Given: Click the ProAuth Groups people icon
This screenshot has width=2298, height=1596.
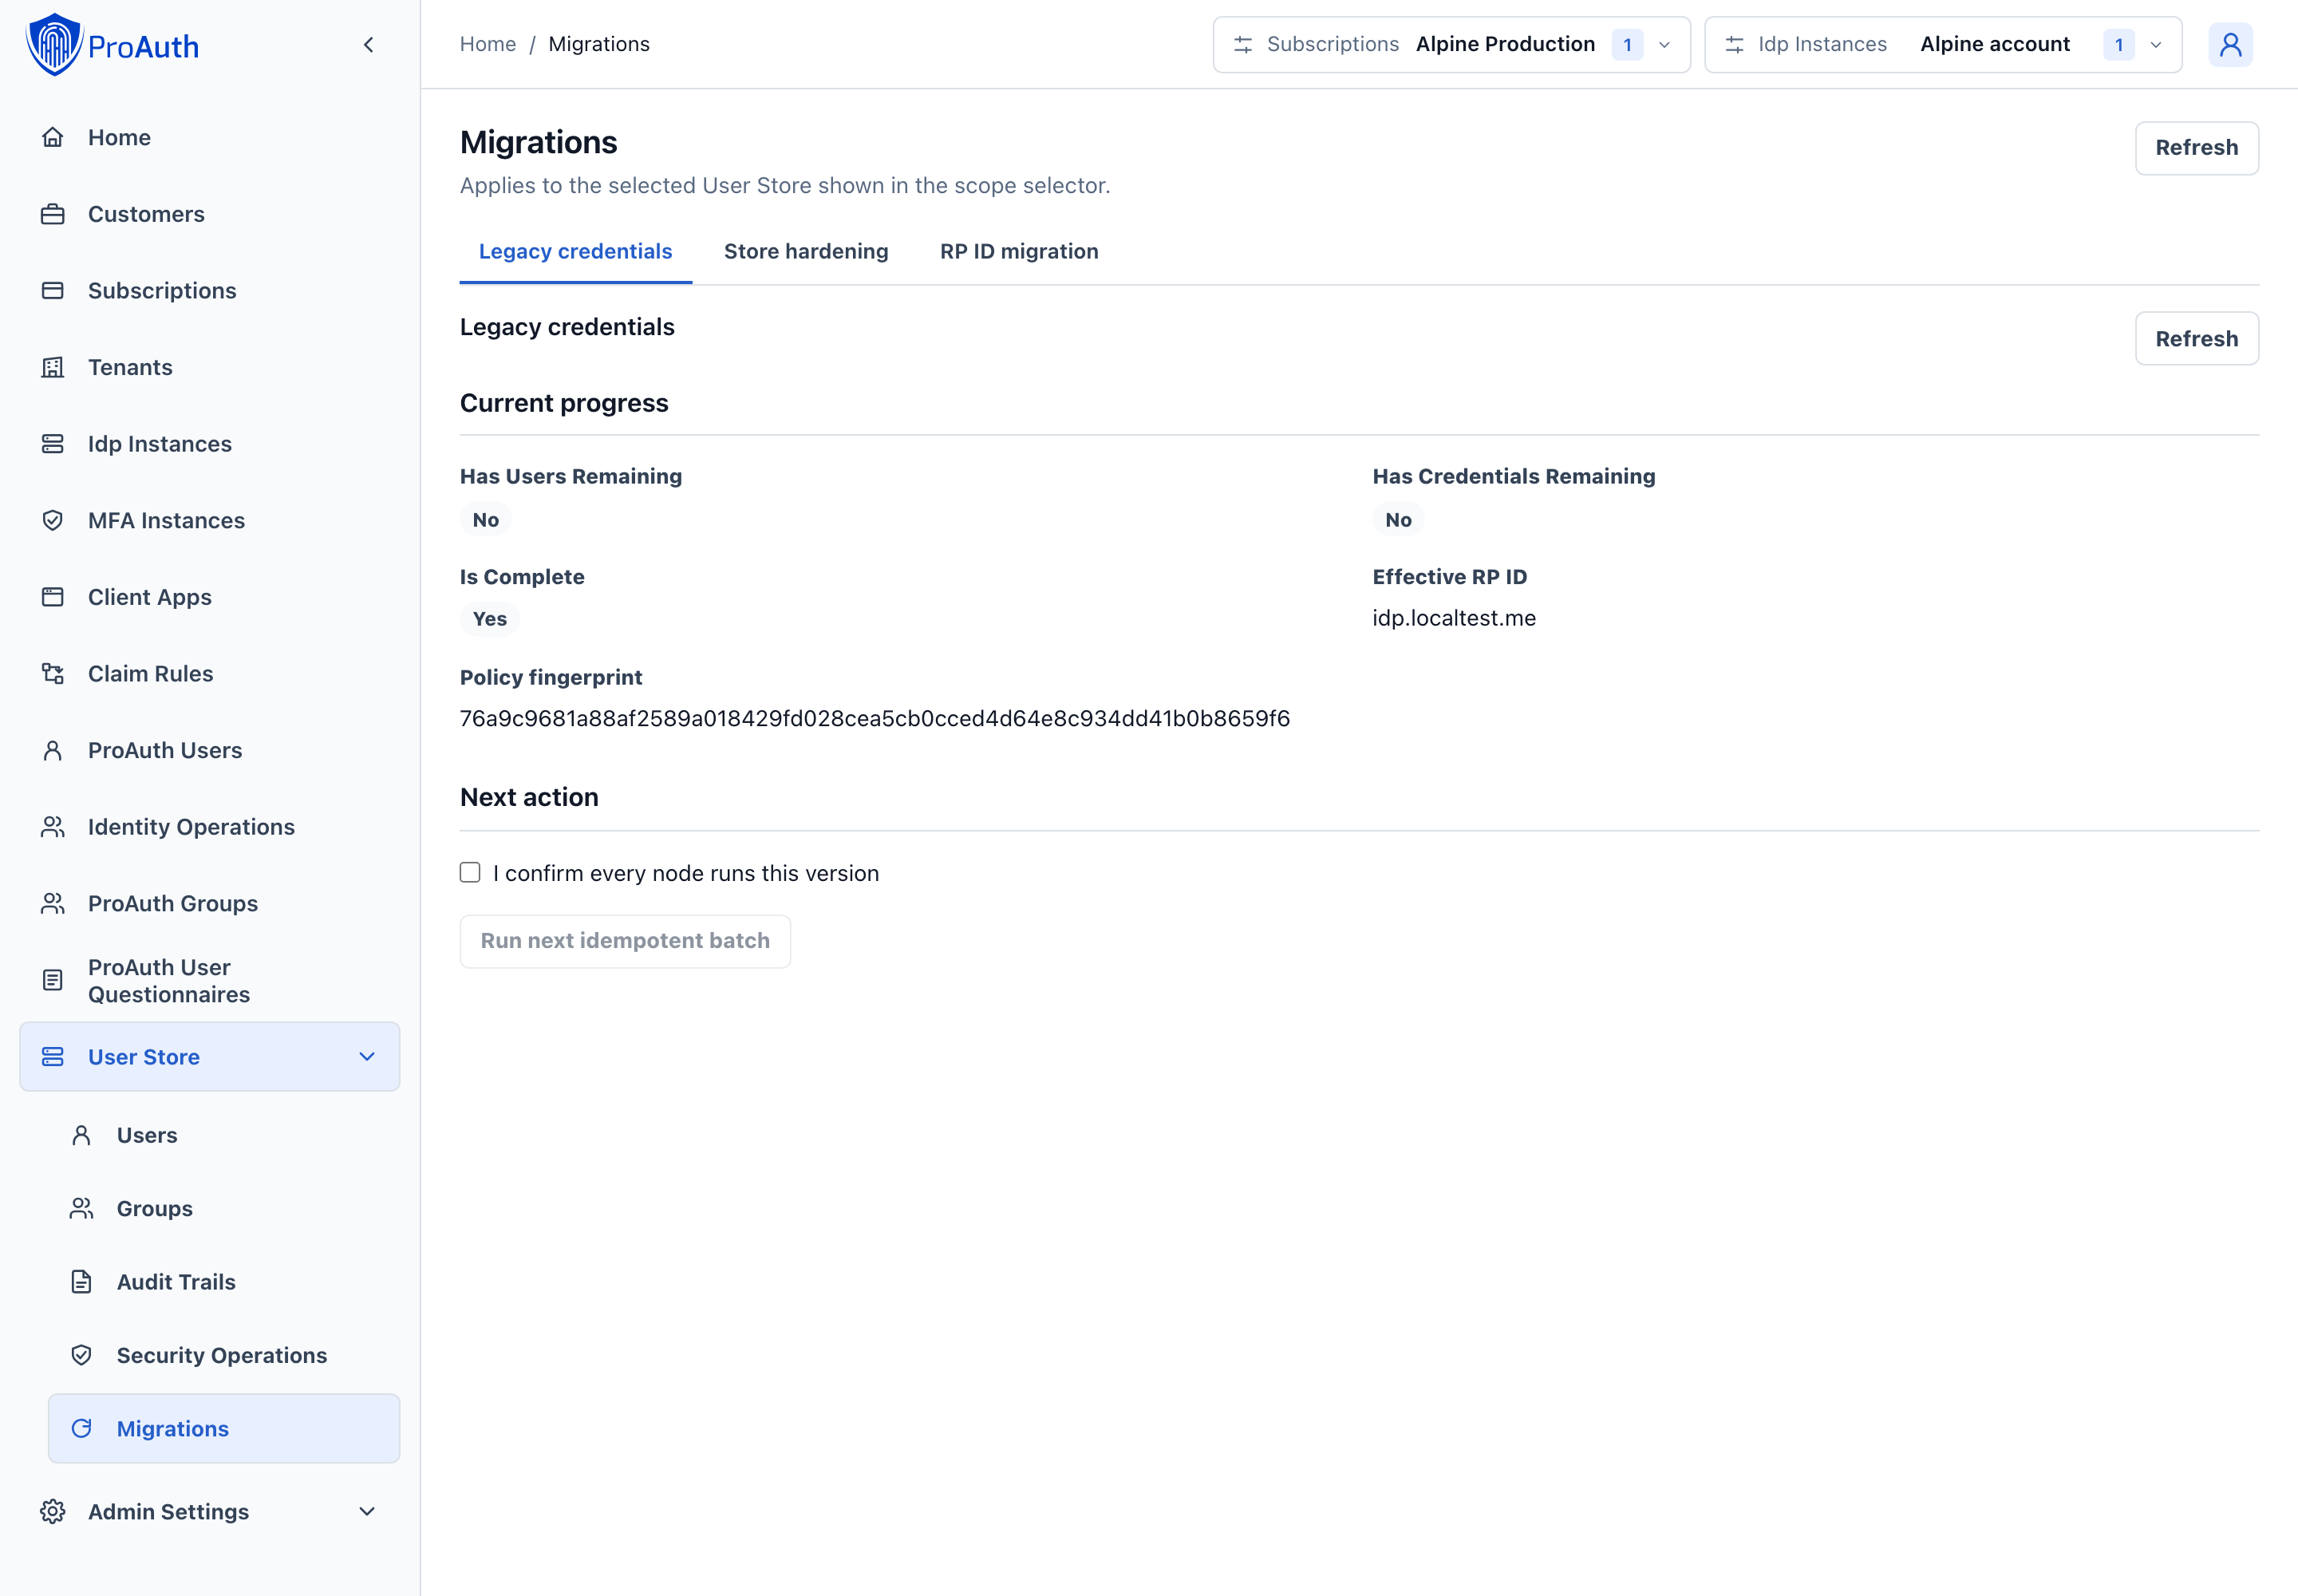Looking at the screenshot, I should 53,904.
